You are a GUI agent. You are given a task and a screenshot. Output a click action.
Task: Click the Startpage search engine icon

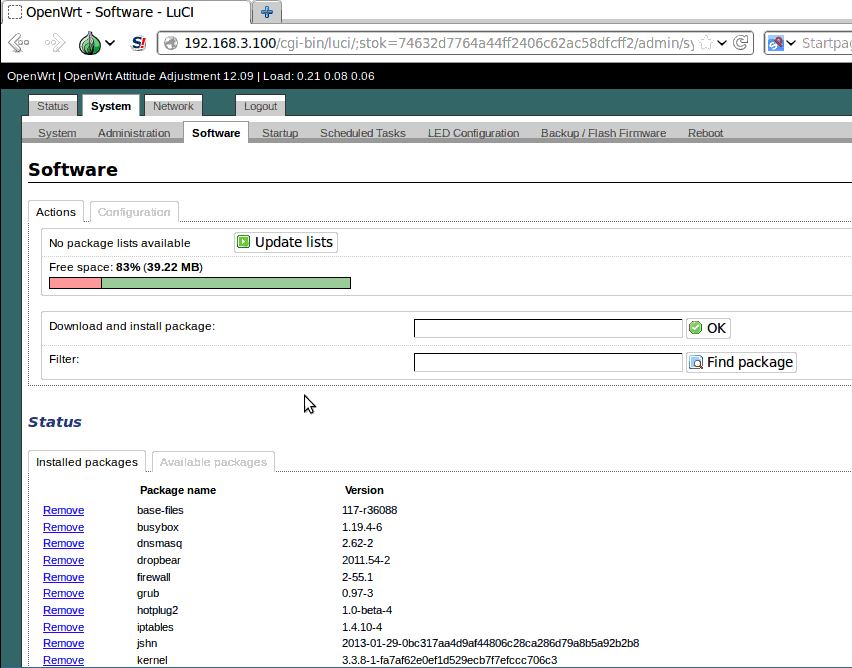[777, 43]
